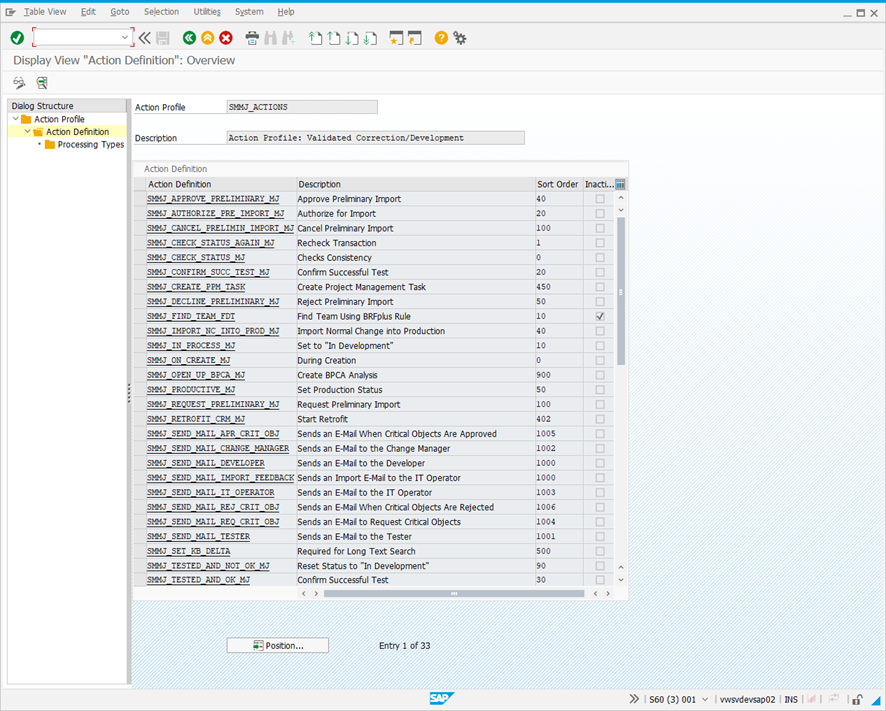Viewport: 886px width, 711px height.
Task: Click the Position... button
Action: (x=278, y=646)
